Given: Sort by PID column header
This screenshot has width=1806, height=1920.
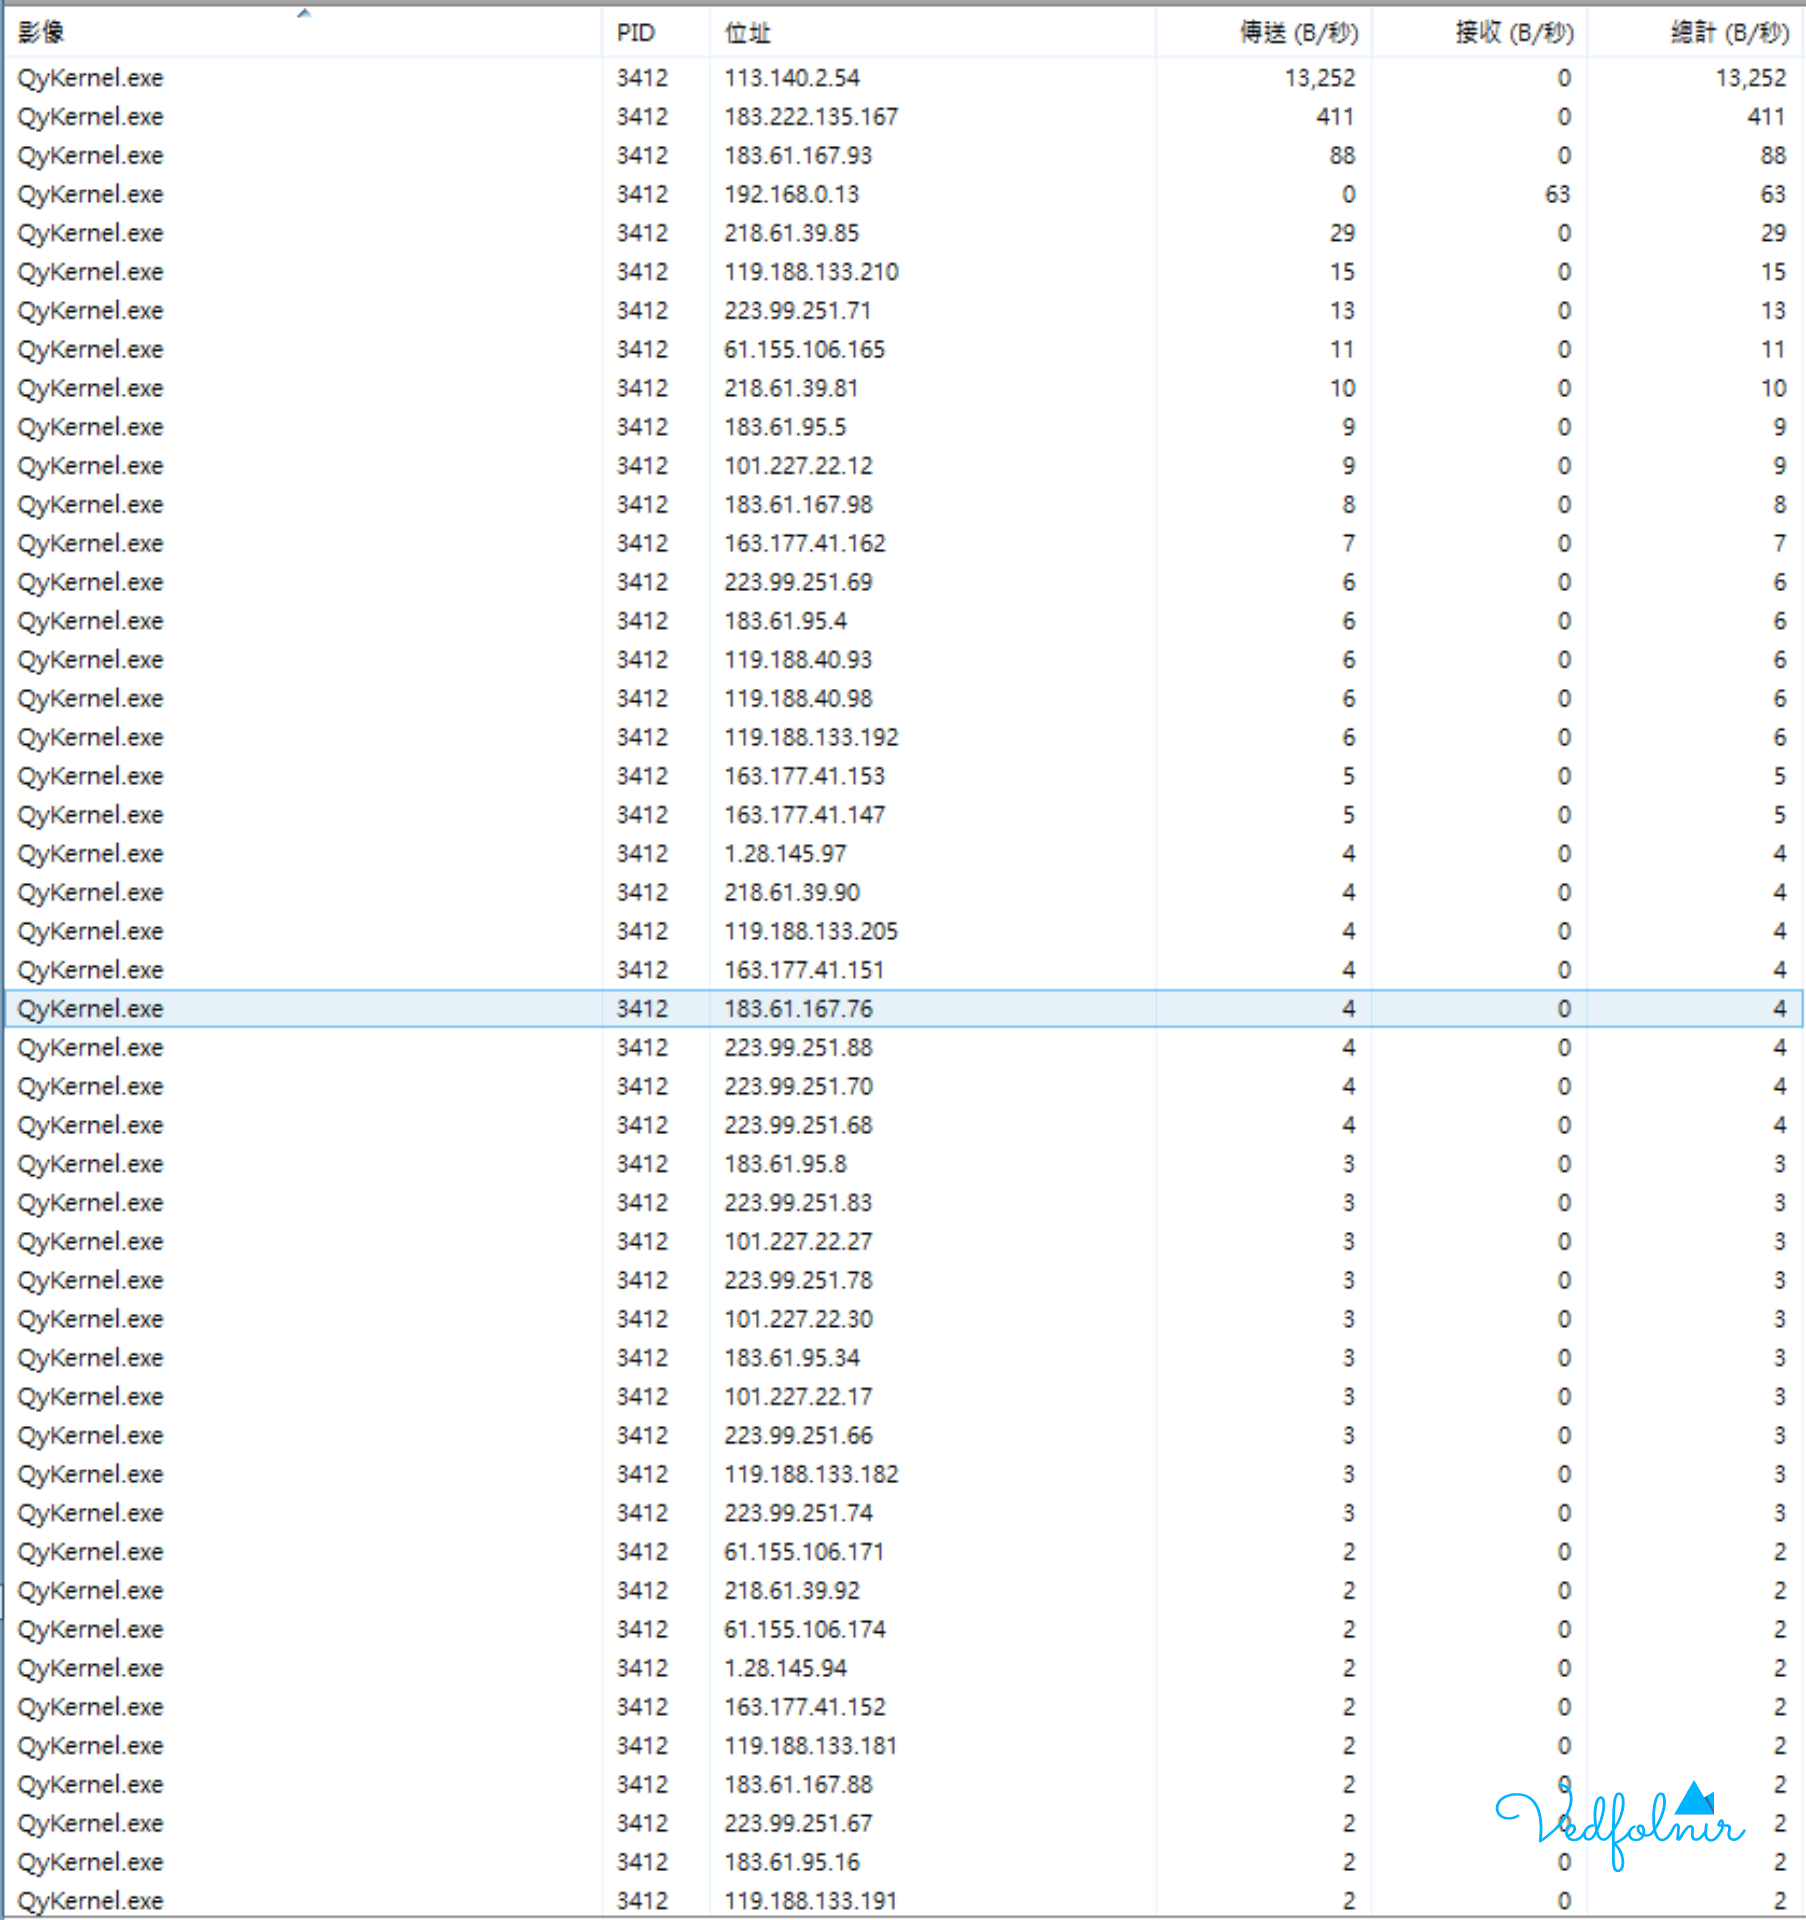Looking at the screenshot, I should click(656, 33).
